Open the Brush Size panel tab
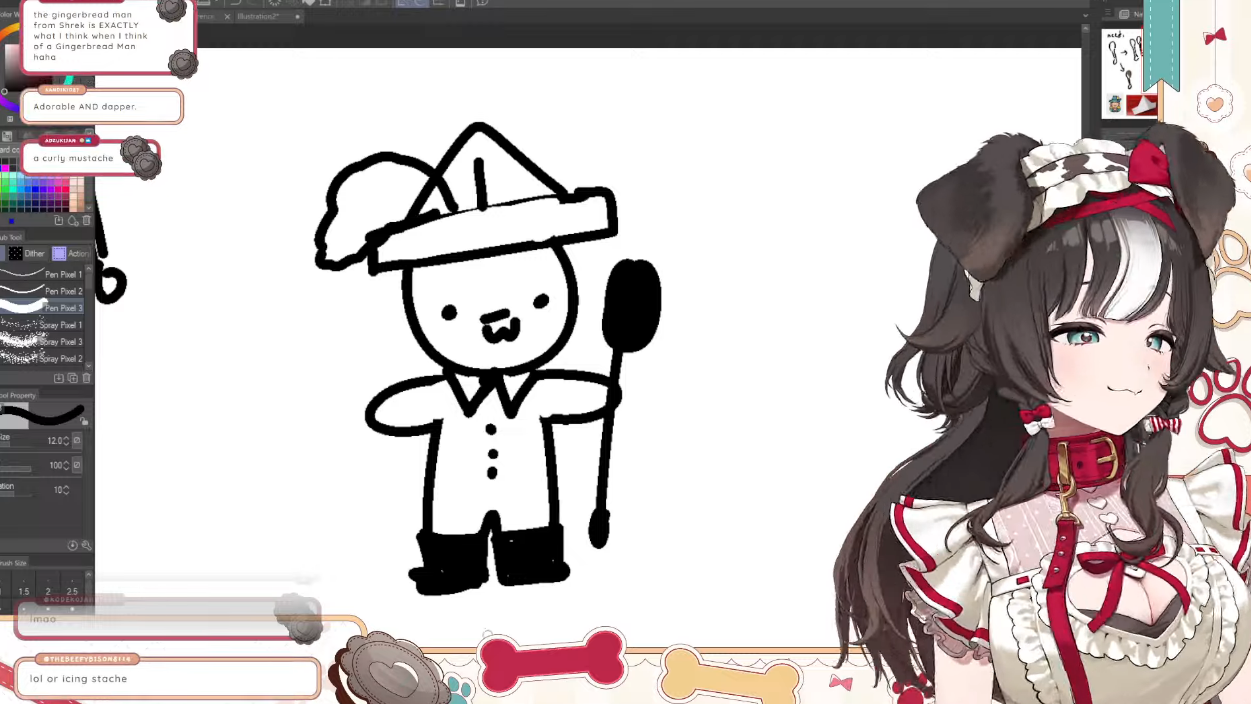This screenshot has width=1251, height=704. tap(14, 563)
